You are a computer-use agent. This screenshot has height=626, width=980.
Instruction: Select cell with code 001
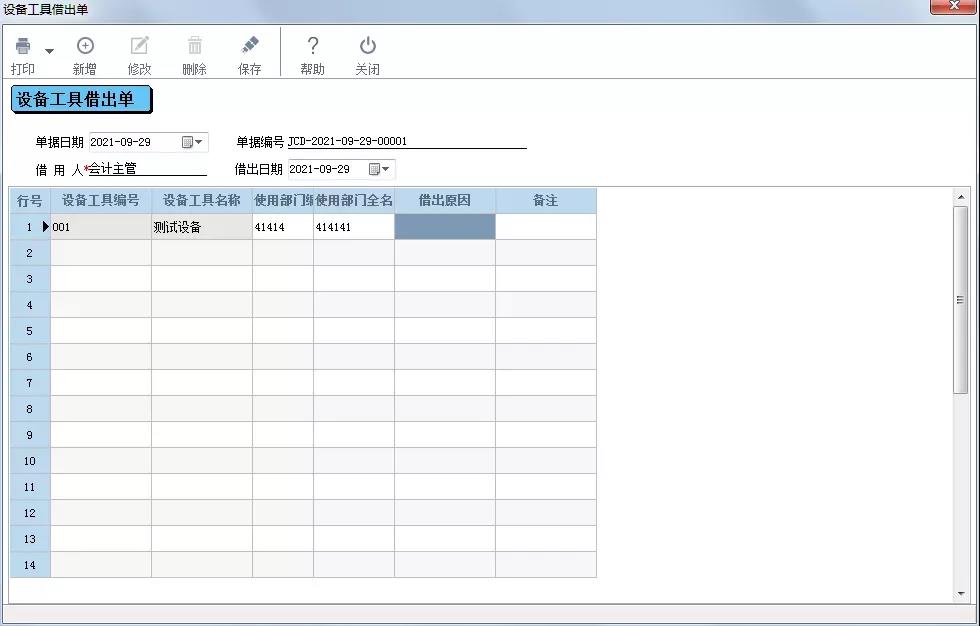pyautogui.click(x=101, y=227)
